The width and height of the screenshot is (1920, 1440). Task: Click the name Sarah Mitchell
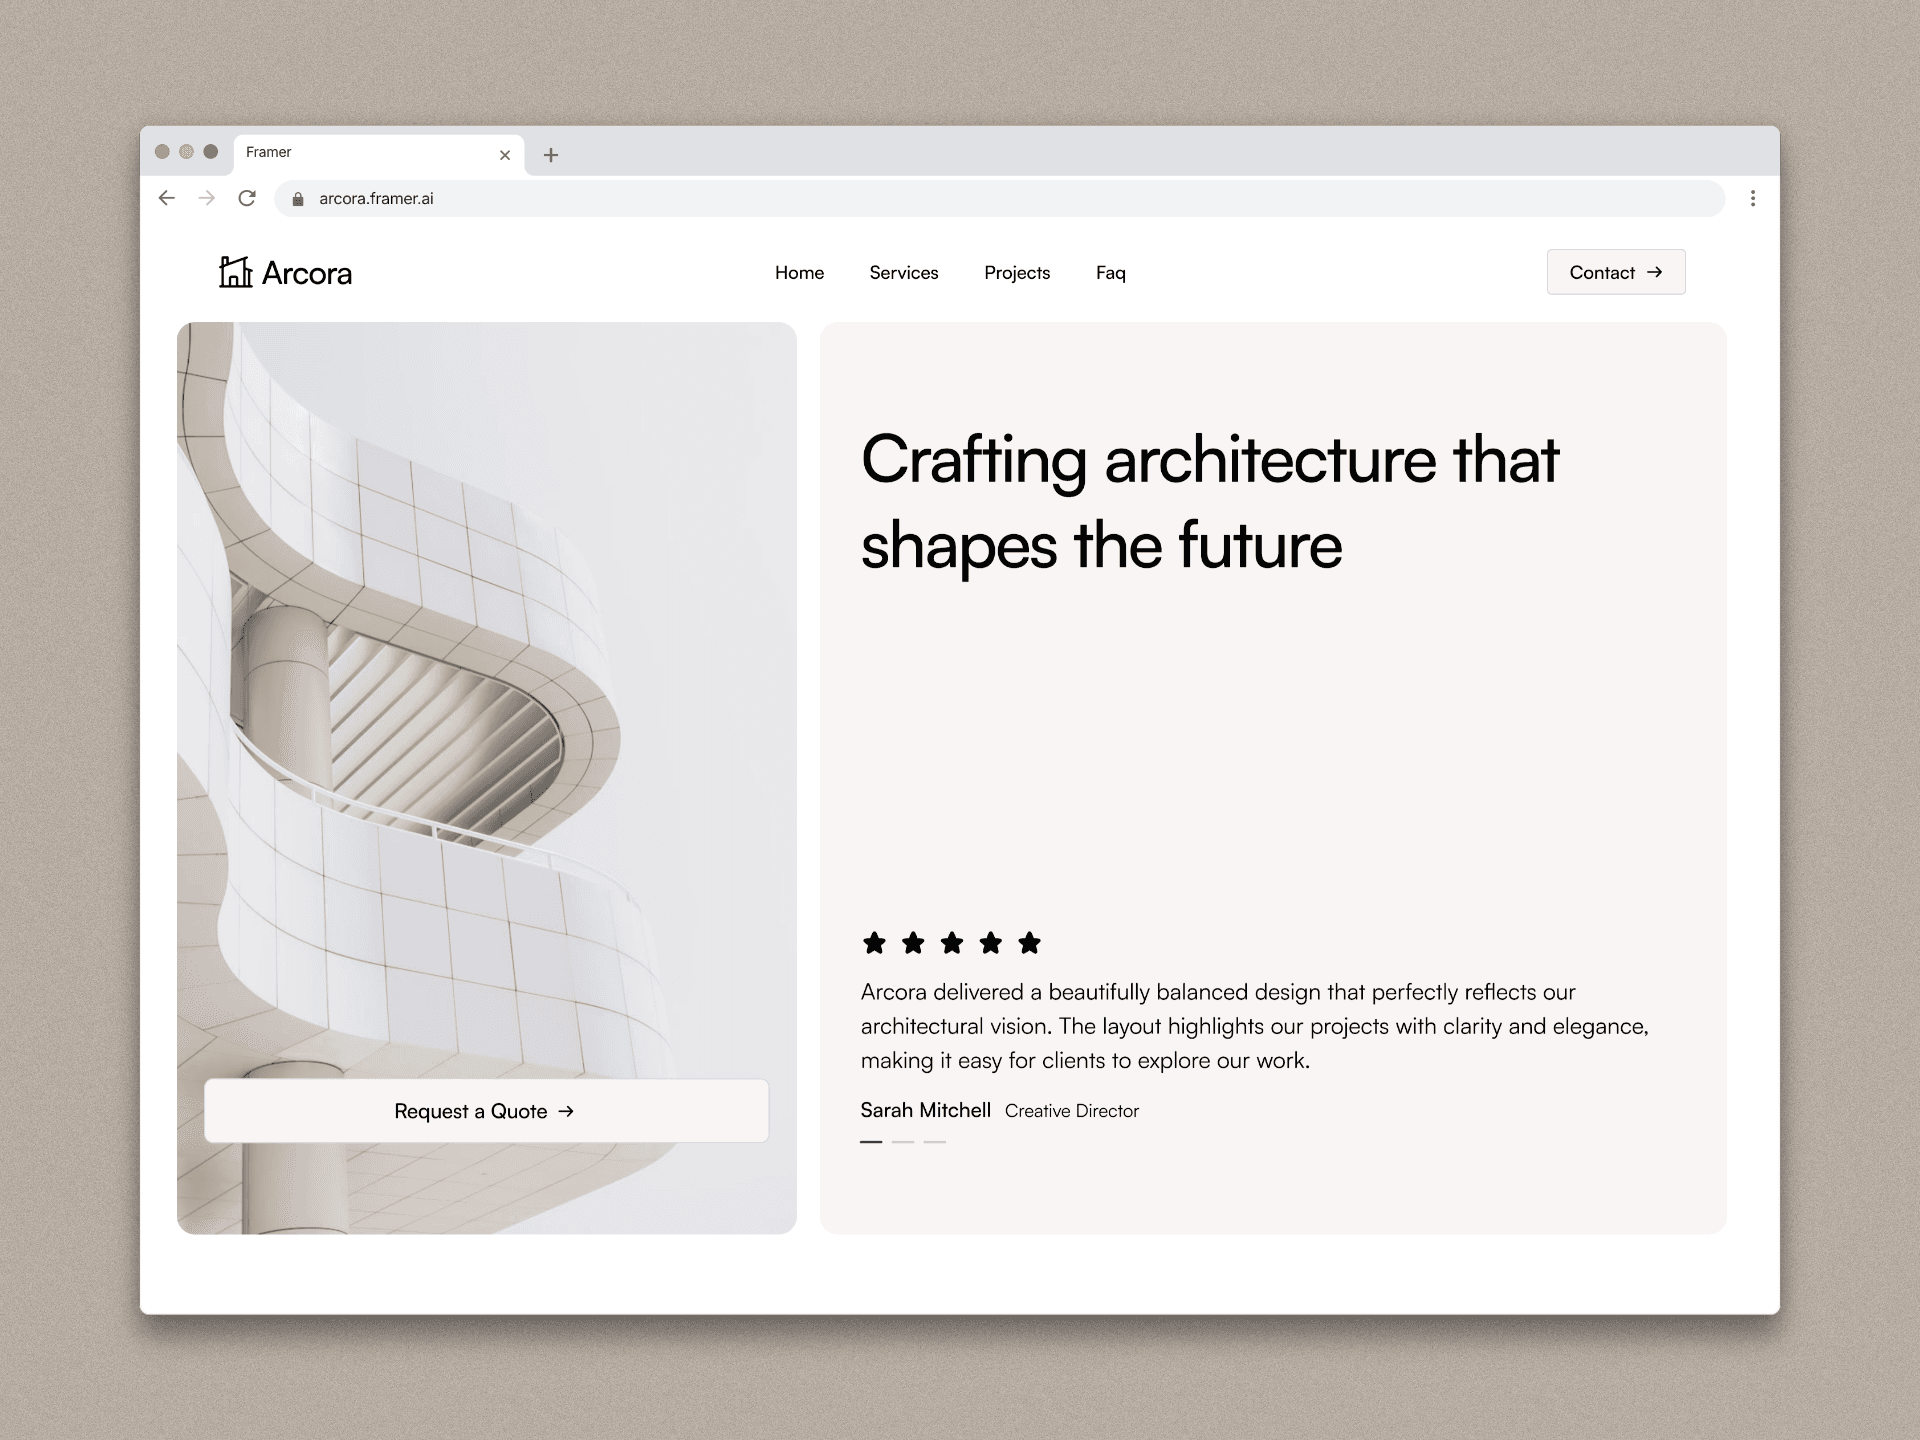click(x=926, y=1110)
